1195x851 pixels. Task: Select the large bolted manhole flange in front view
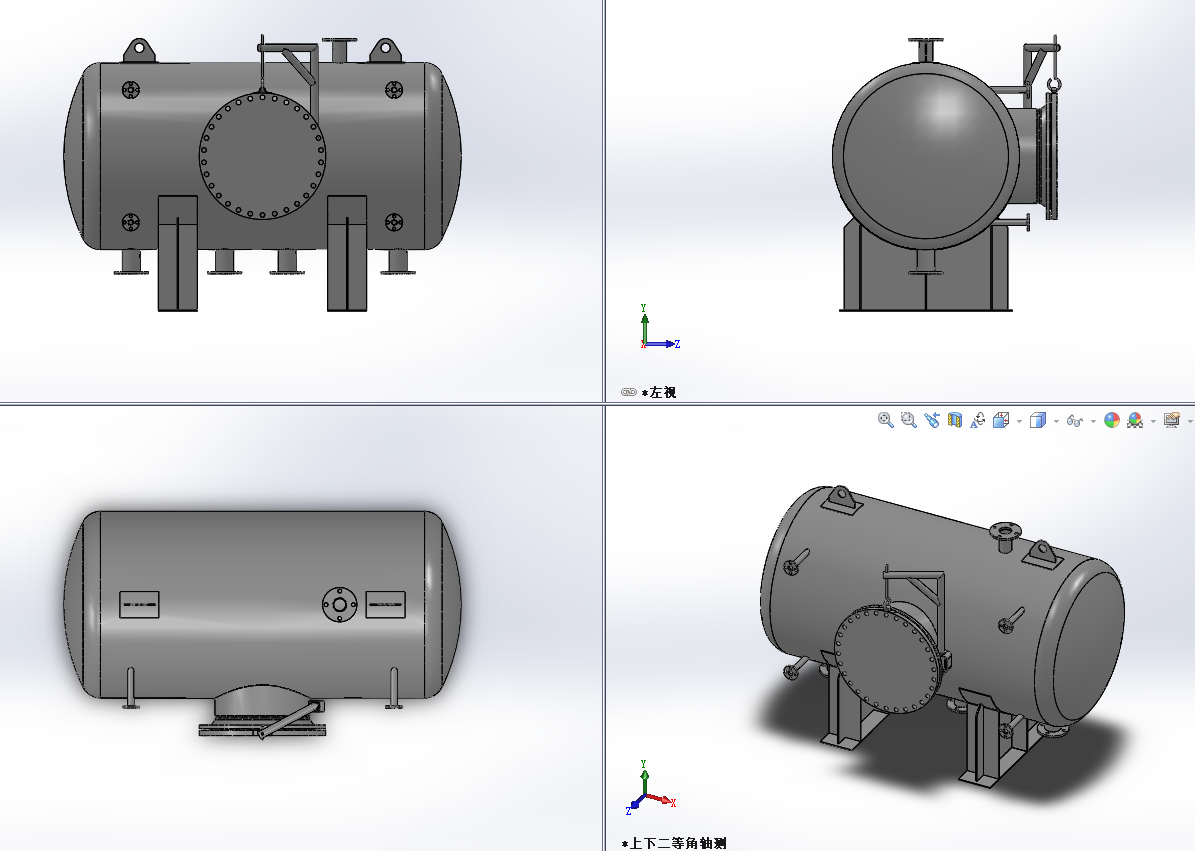pos(262,156)
